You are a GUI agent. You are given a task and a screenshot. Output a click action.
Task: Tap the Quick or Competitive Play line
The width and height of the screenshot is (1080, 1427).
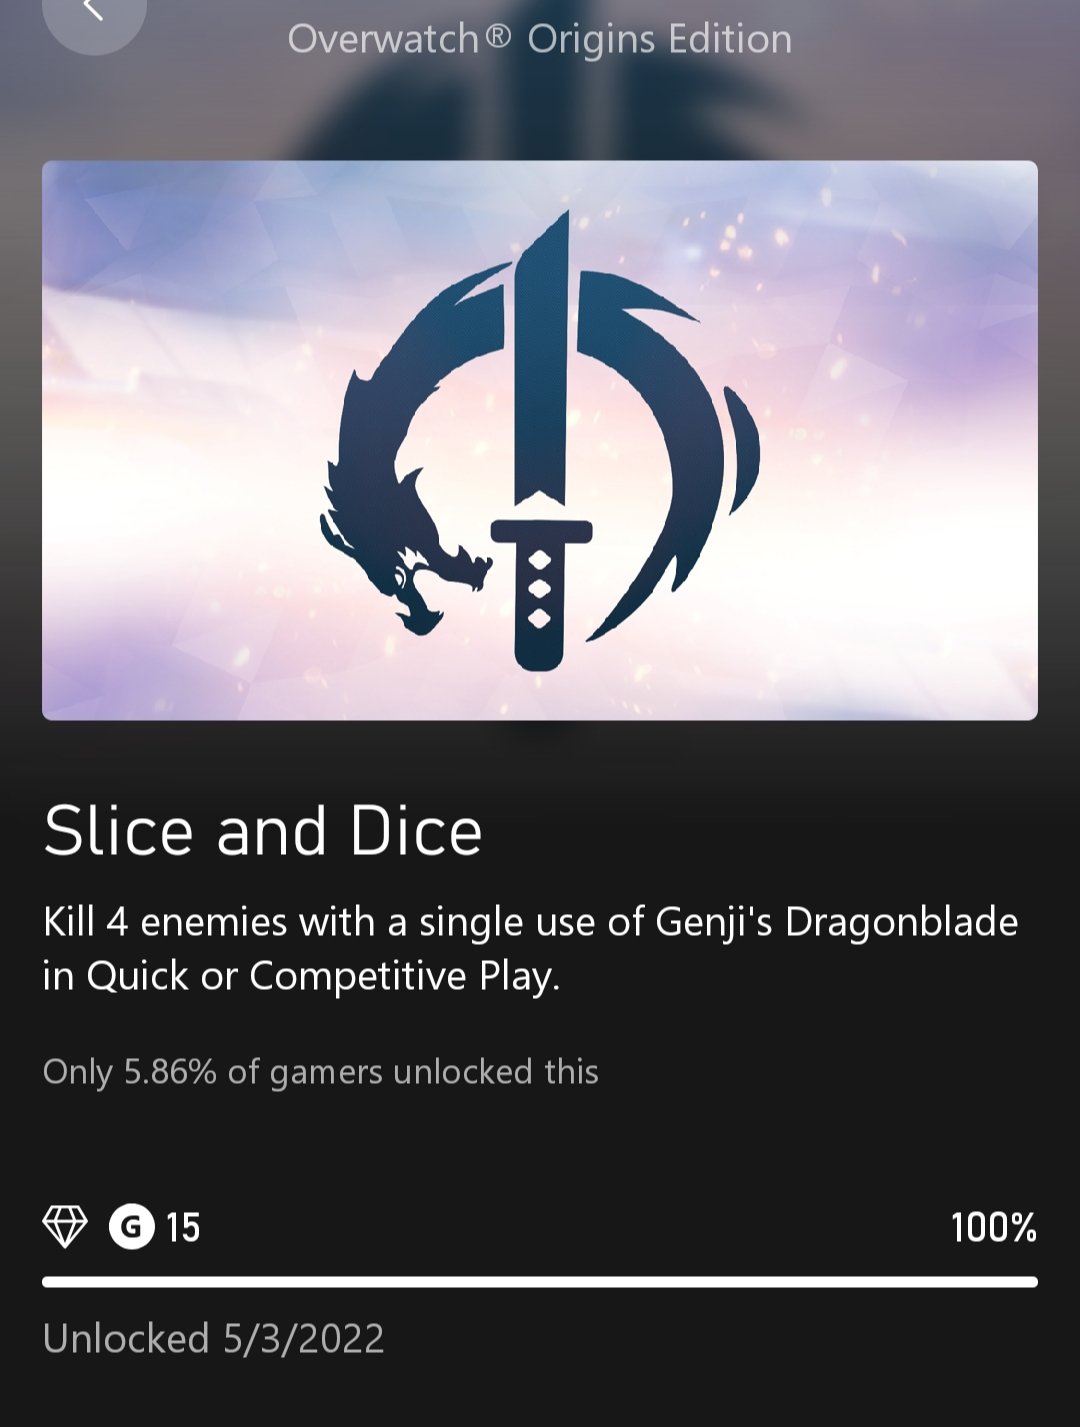pyautogui.click(x=301, y=977)
